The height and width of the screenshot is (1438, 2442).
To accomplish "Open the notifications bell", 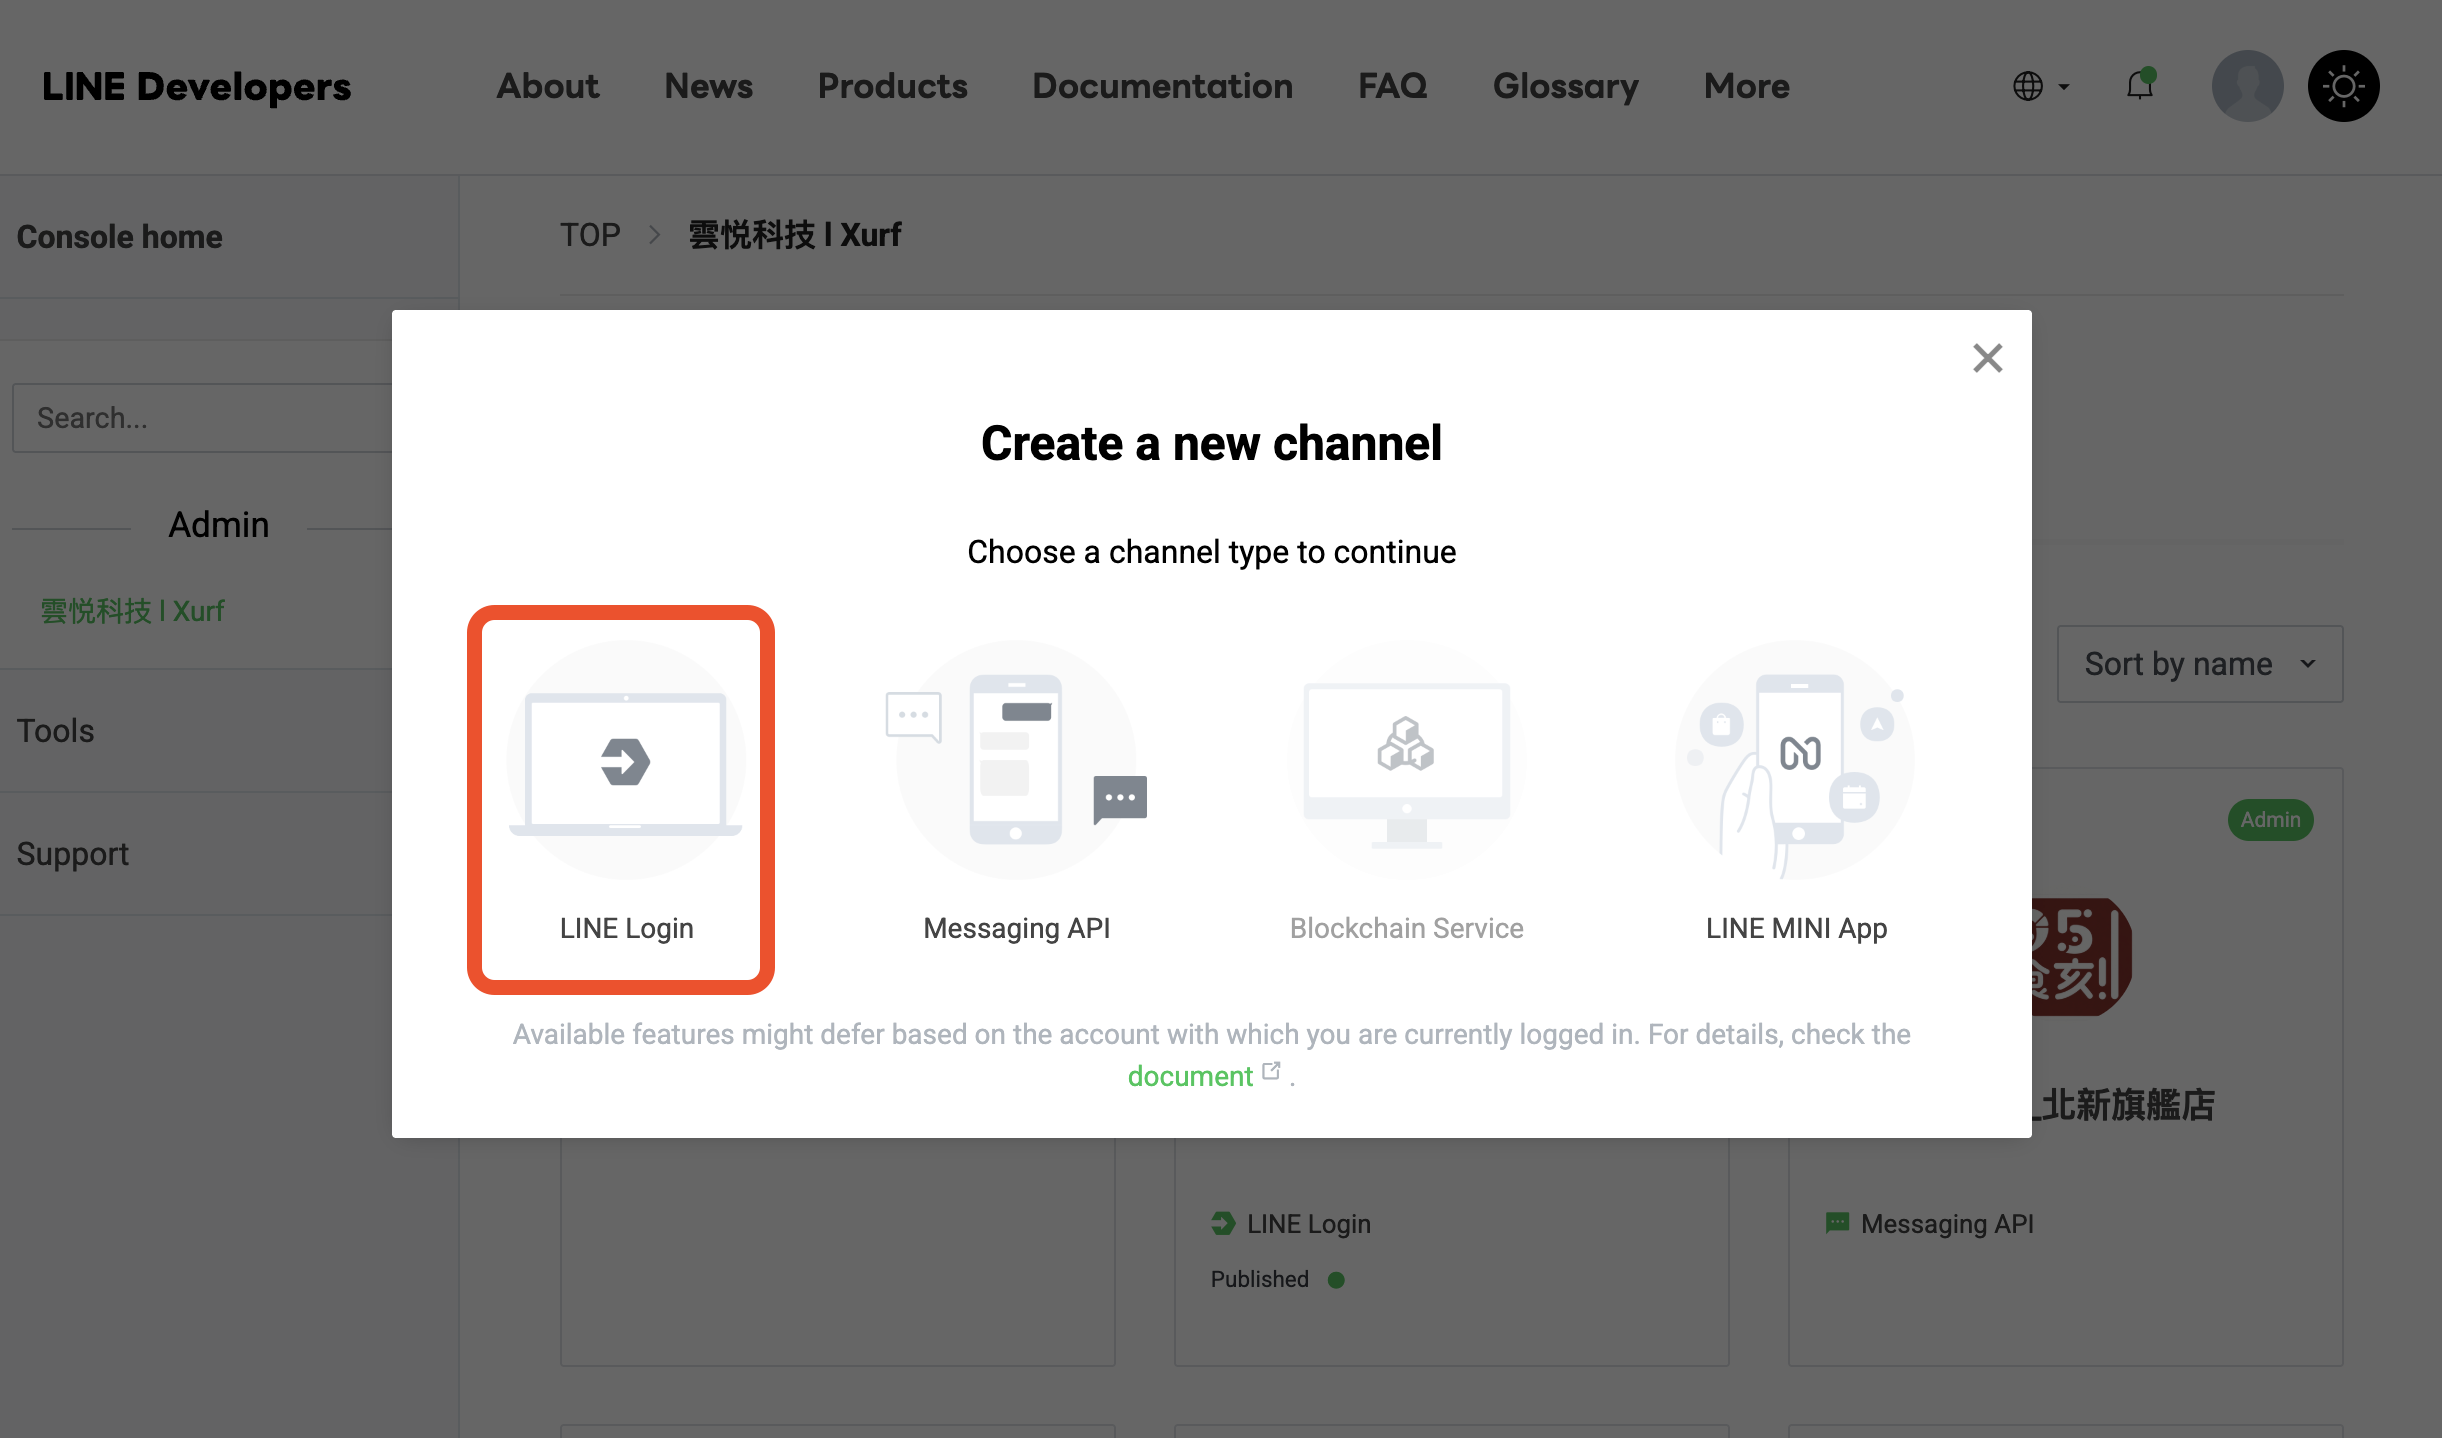I will [x=2140, y=86].
